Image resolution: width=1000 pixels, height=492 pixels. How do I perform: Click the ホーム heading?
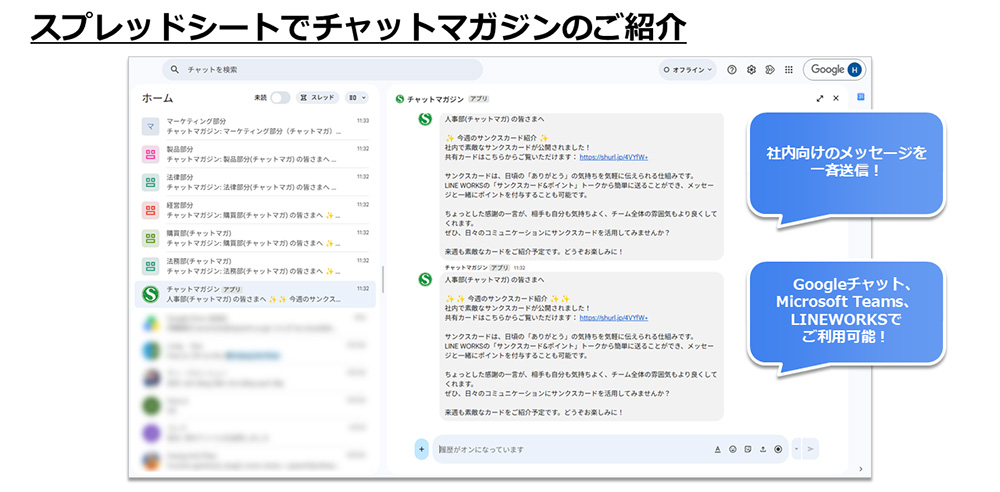(x=157, y=98)
